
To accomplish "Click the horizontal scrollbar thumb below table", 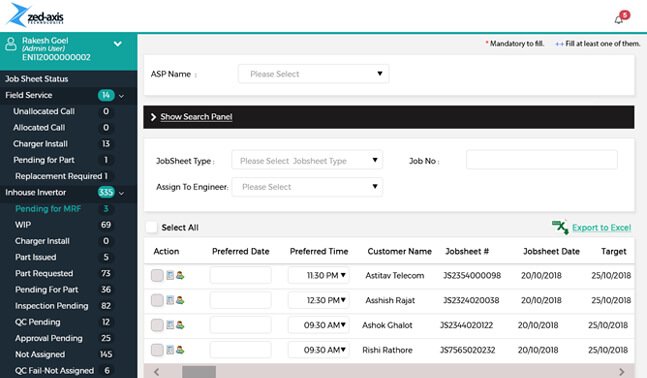I will (x=199, y=372).
